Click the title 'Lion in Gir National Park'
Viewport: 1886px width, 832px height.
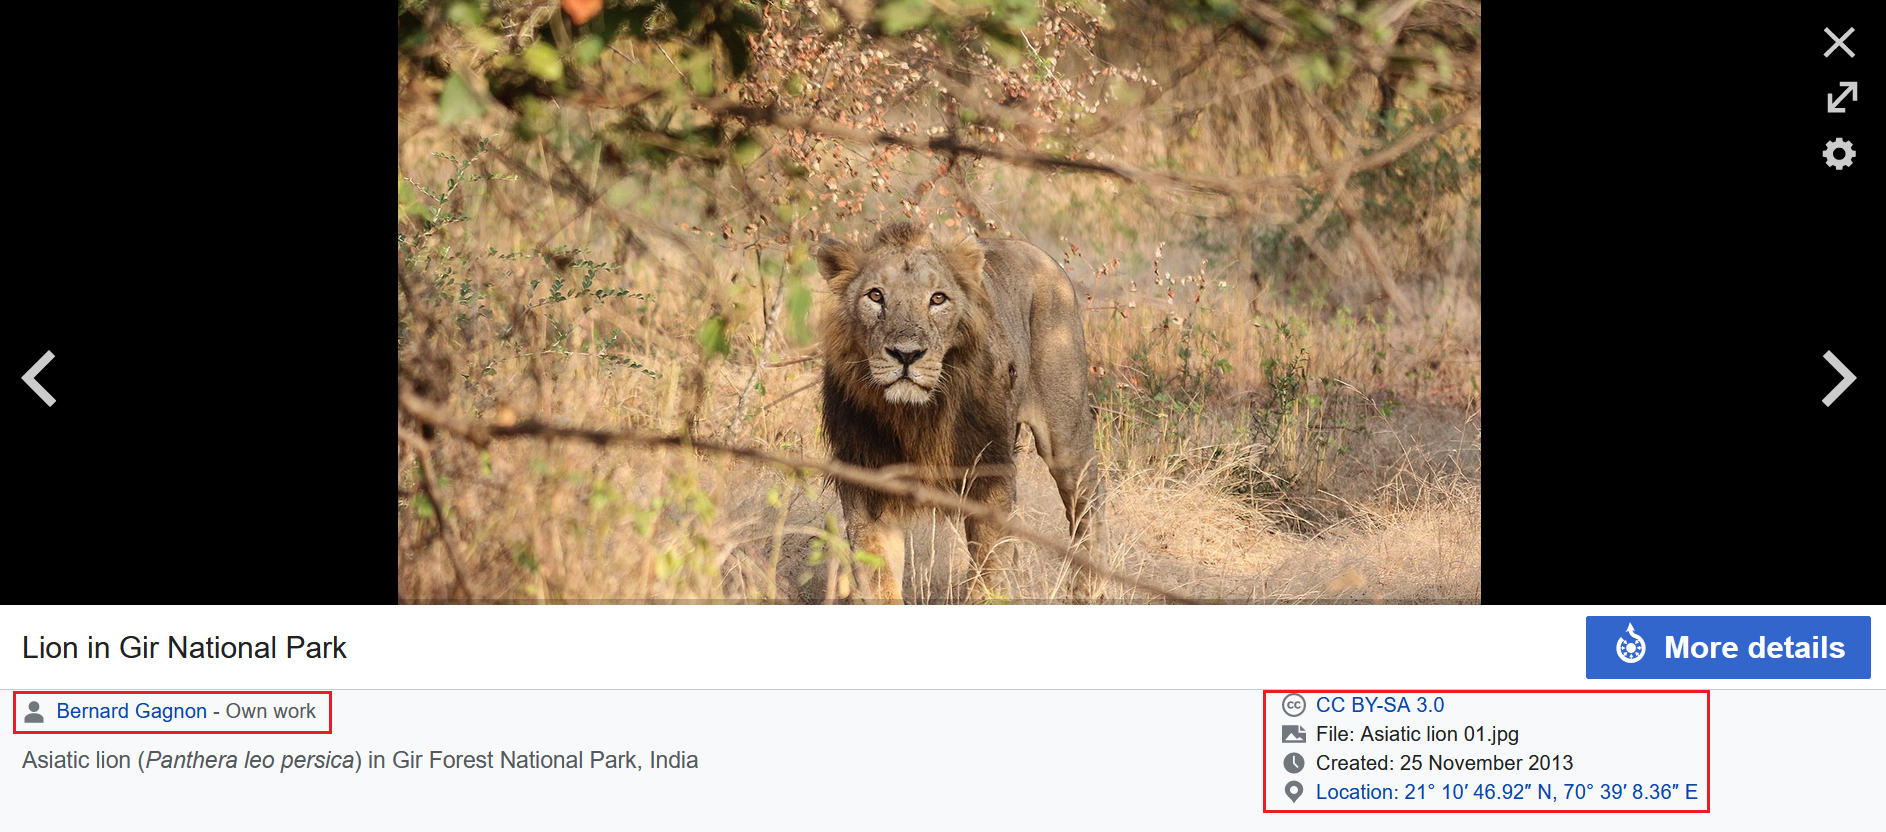pos(184,648)
